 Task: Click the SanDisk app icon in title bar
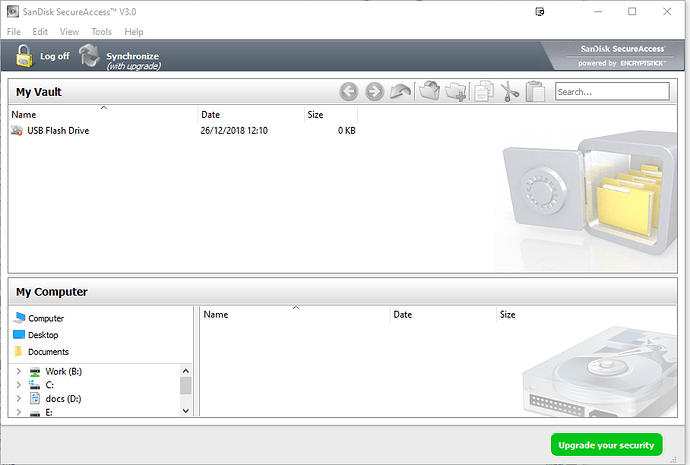[13, 11]
